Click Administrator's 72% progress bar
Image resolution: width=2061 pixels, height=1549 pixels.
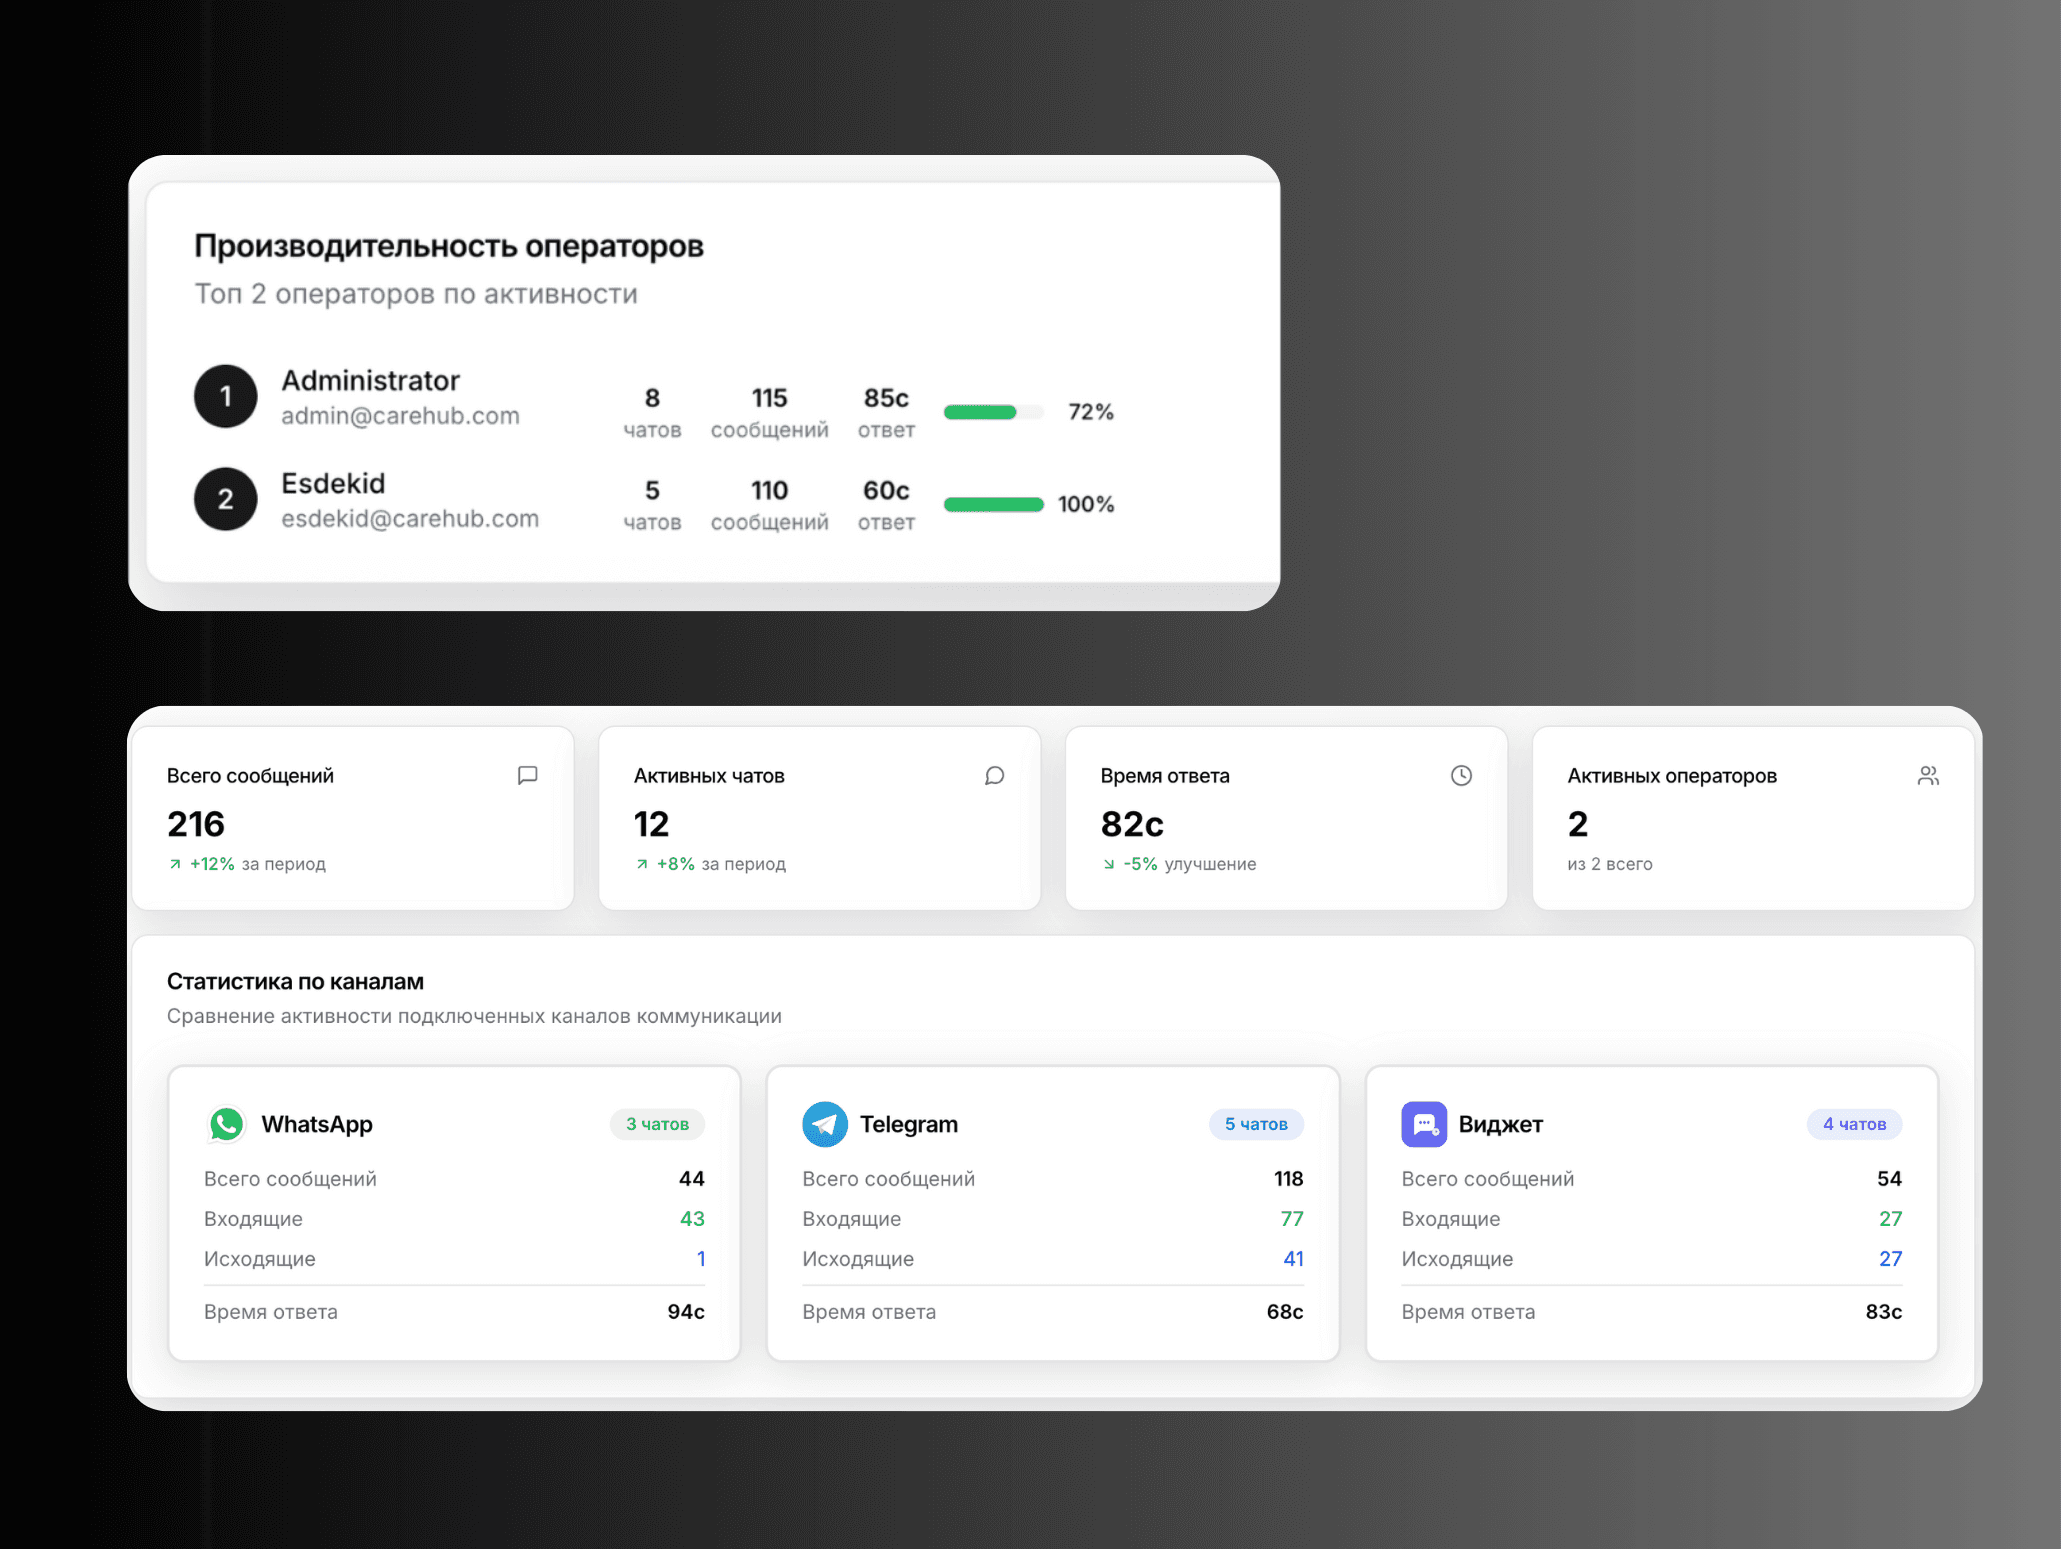(x=994, y=412)
